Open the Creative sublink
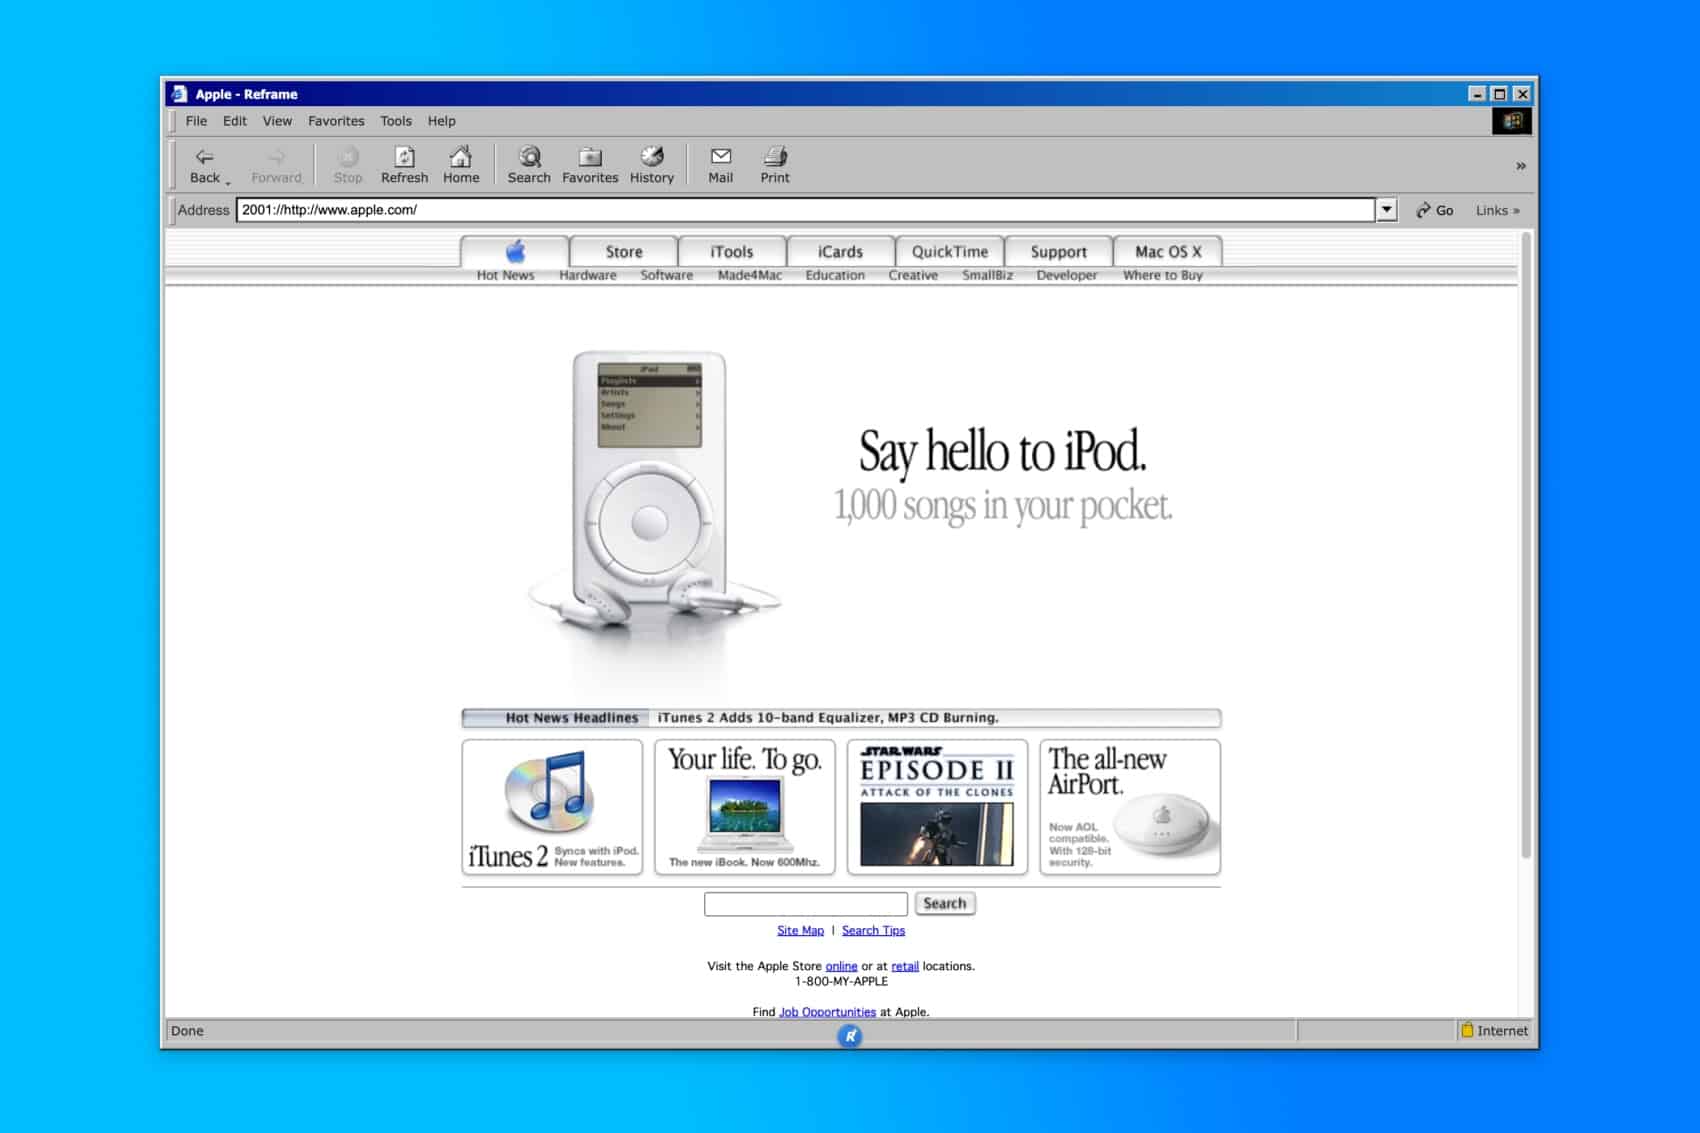This screenshot has height=1133, width=1700. point(913,275)
